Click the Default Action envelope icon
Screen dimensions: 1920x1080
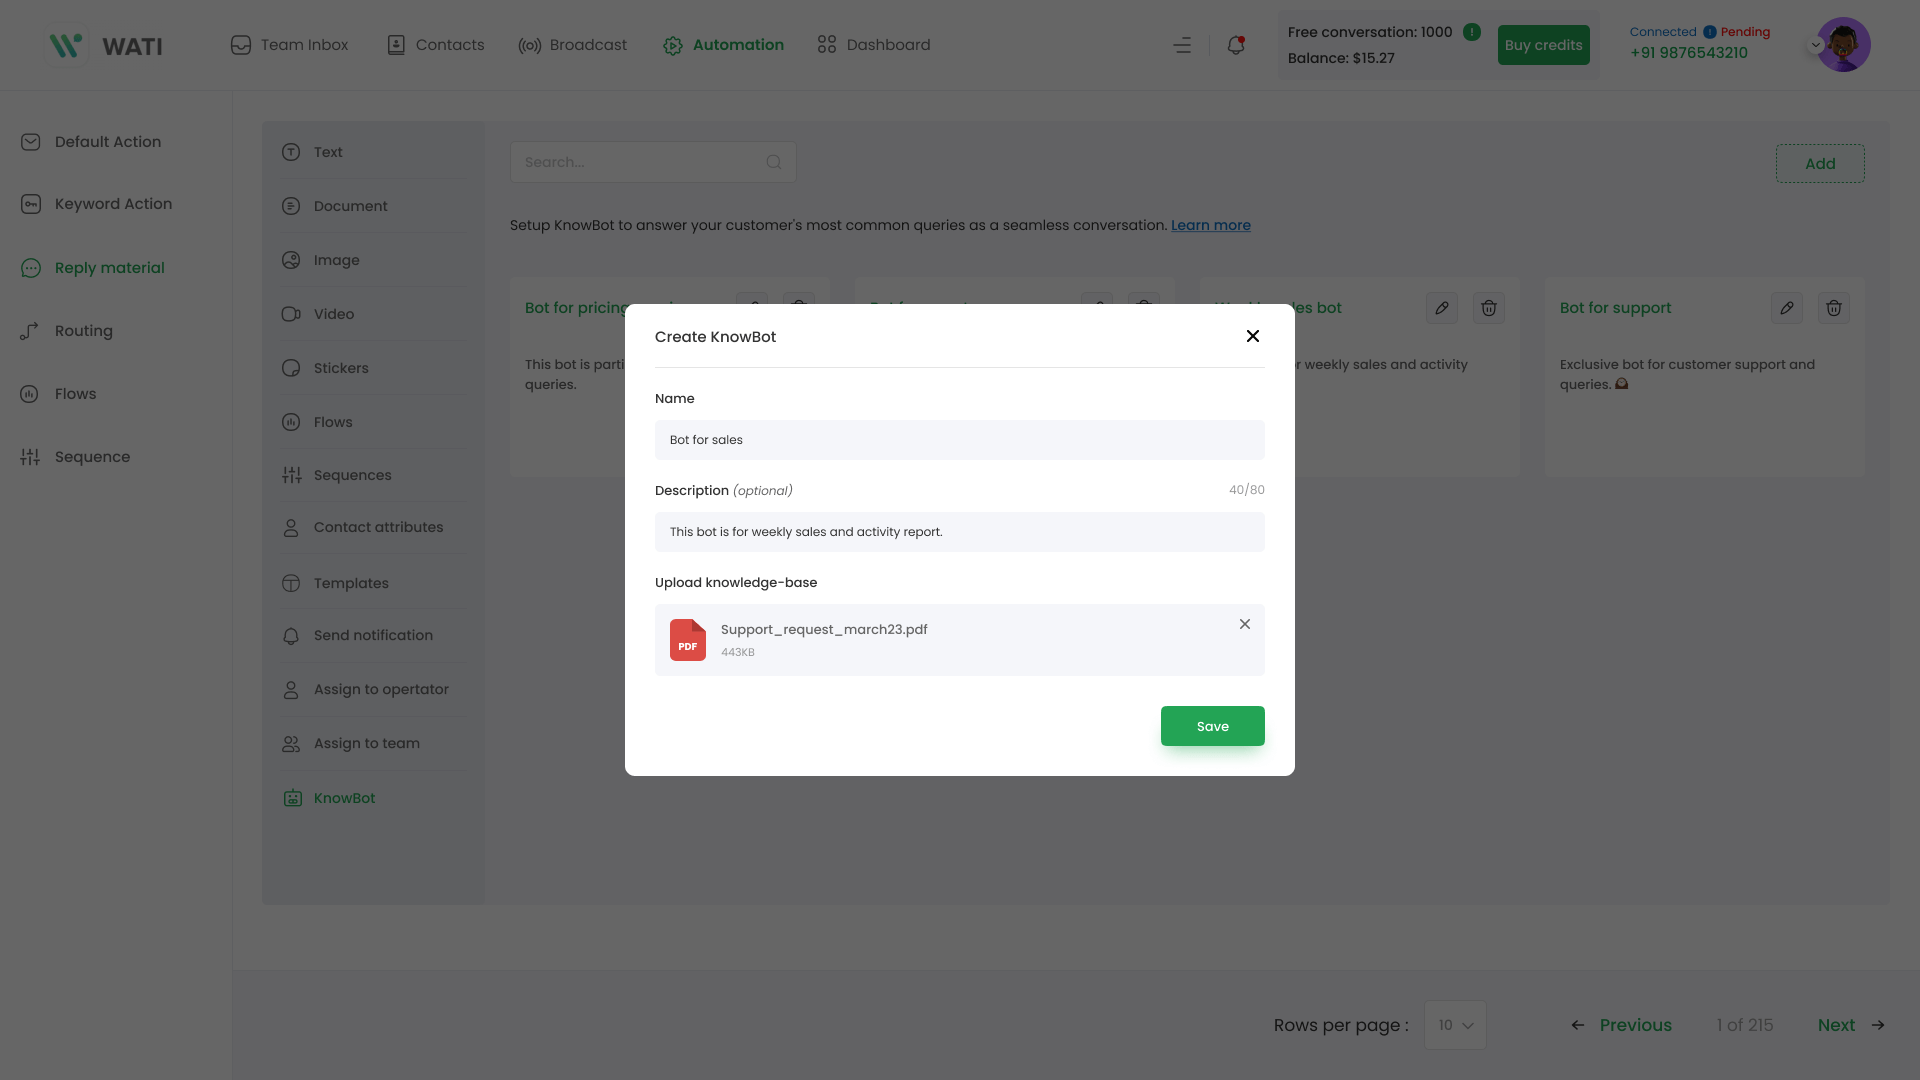[31, 142]
